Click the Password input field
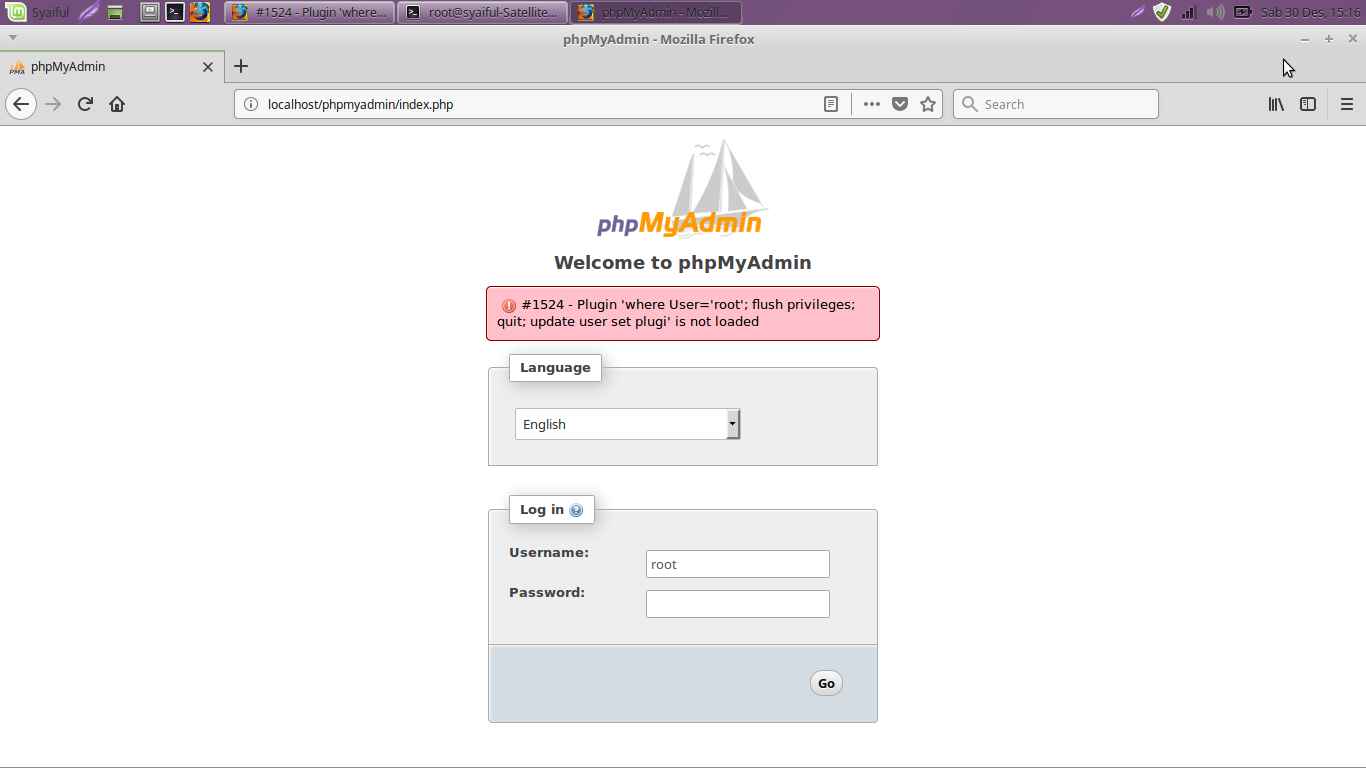 coord(738,604)
